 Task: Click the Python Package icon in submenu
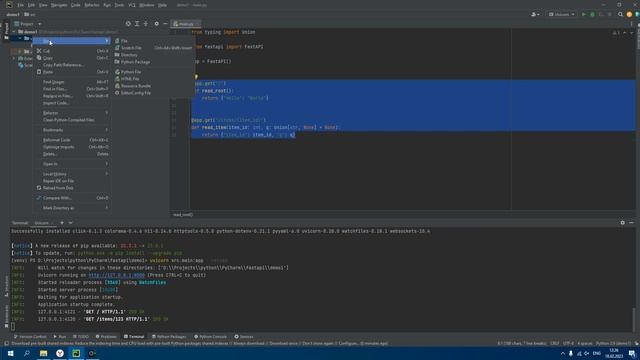[x=117, y=62]
